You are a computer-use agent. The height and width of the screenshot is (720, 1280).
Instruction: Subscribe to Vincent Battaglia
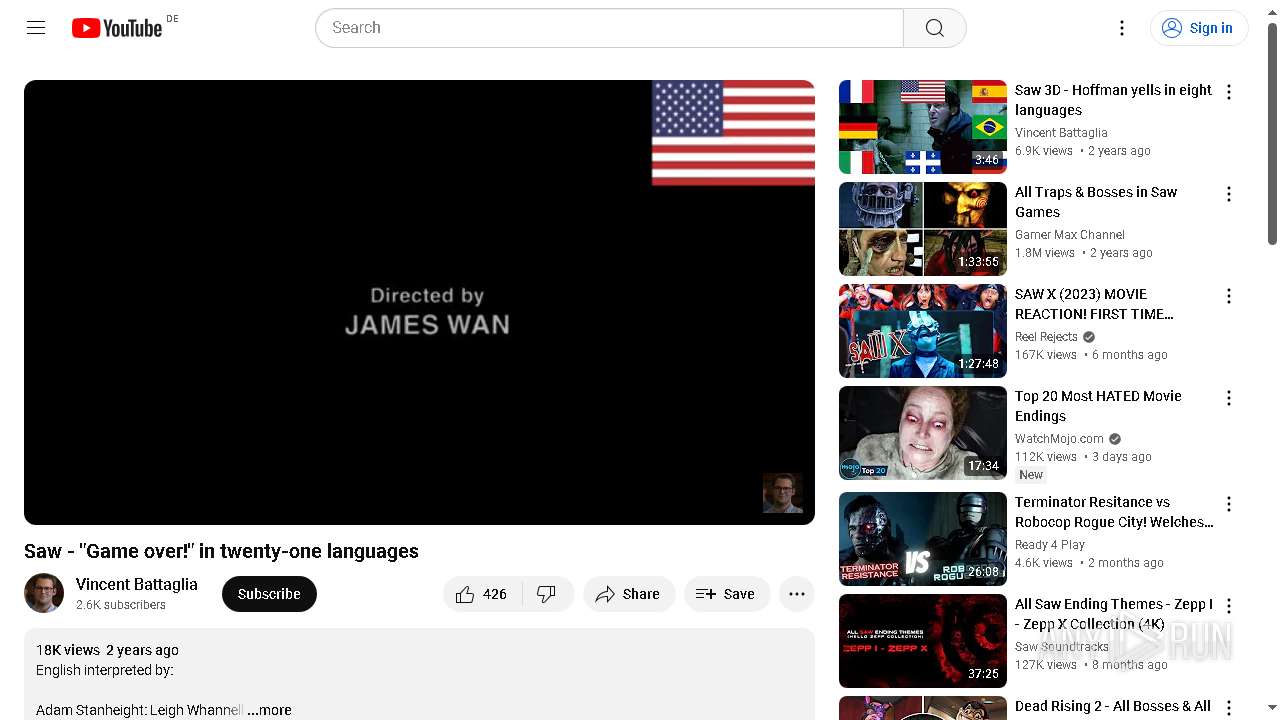pyautogui.click(x=269, y=594)
